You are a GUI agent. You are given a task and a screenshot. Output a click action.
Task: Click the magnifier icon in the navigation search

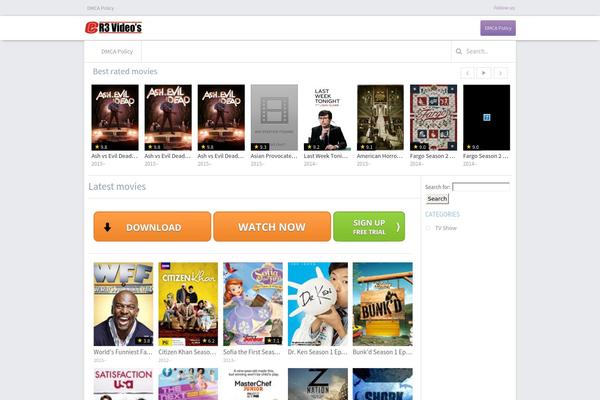459,51
